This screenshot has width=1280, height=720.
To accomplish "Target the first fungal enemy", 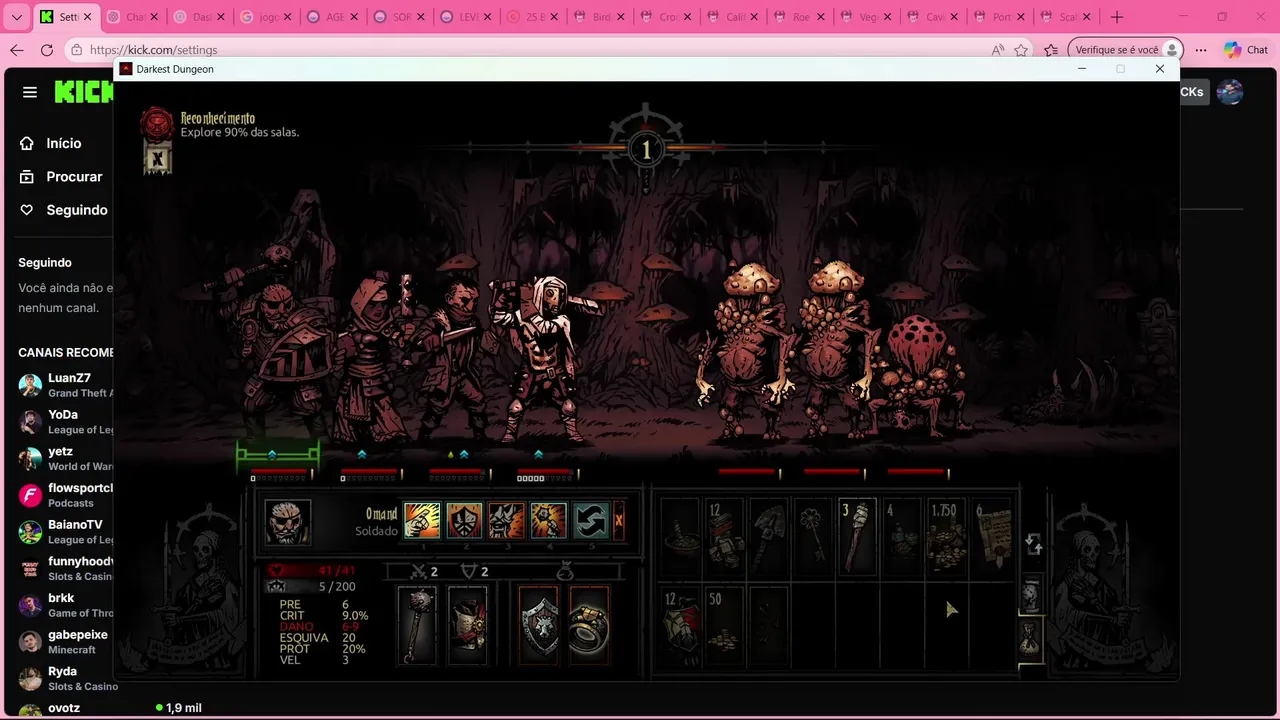I will point(748,350).
